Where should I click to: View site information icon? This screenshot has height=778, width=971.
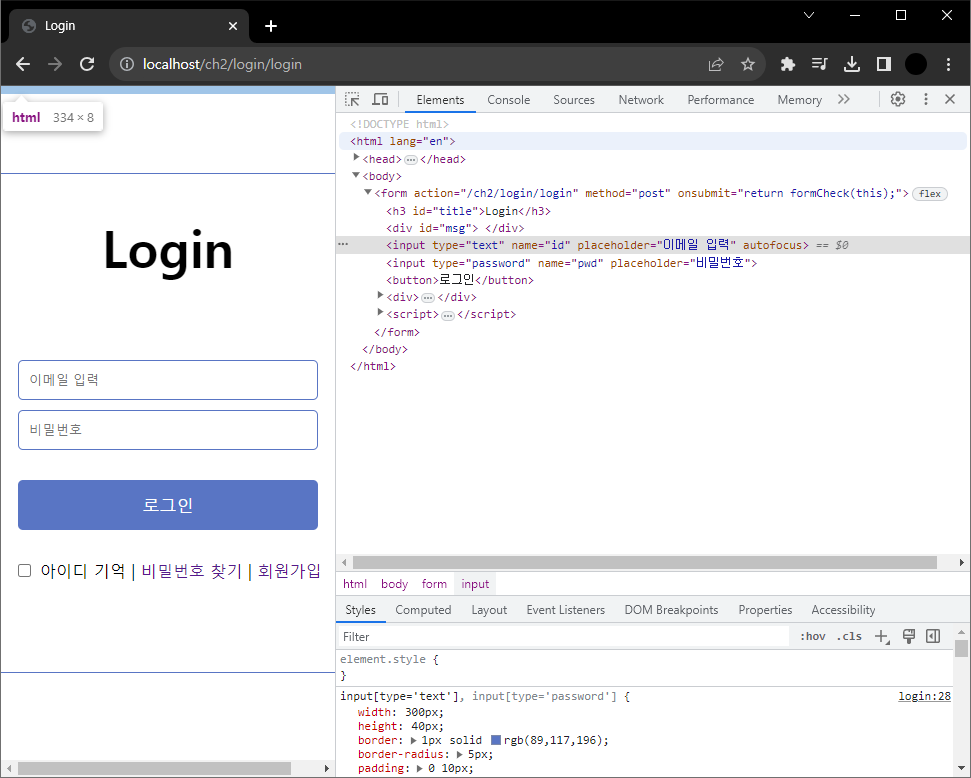click(x=127, y=64)
